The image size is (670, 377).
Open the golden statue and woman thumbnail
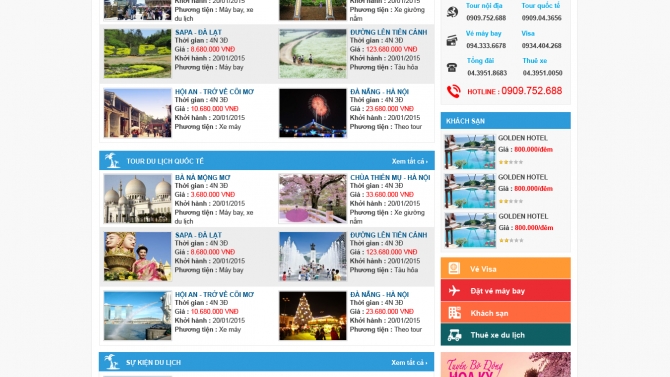coord(137,256)
